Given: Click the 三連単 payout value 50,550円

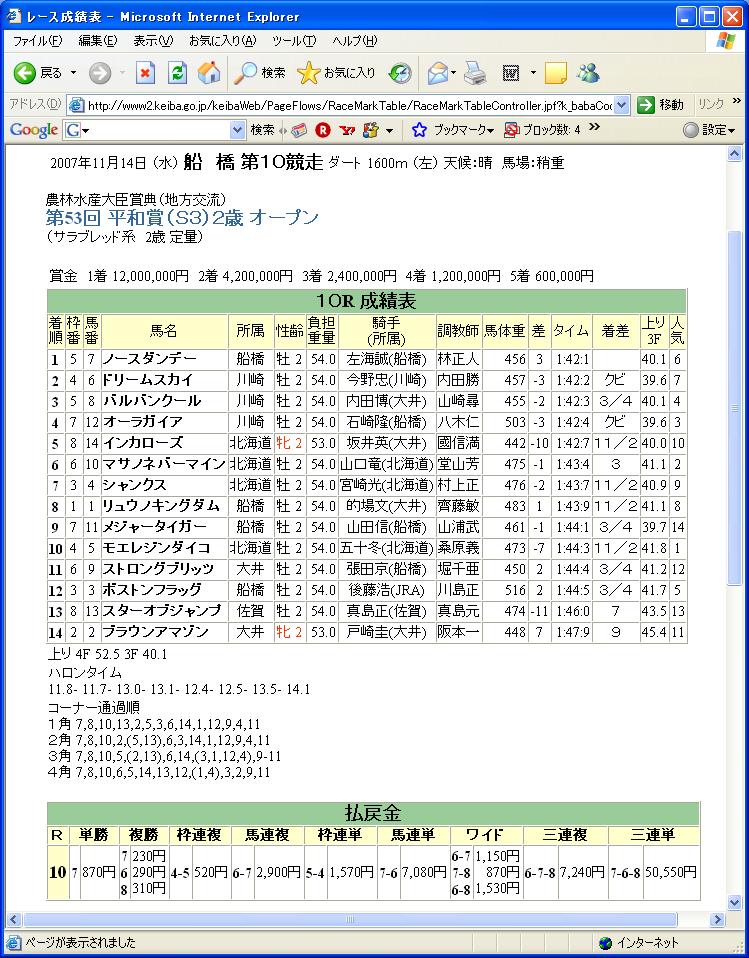Looking at the screenshot, I should (670, 872).
